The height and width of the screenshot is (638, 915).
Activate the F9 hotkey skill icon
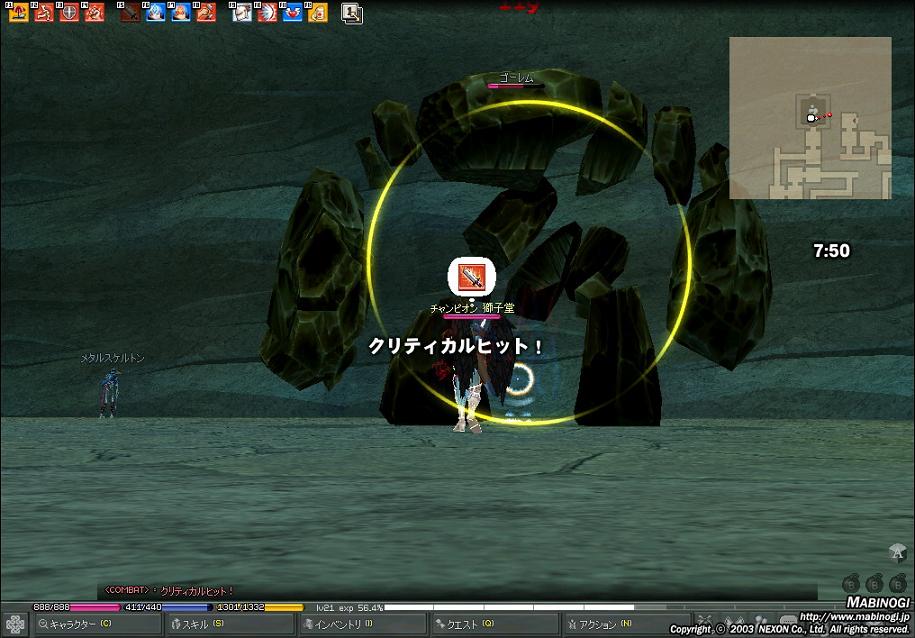242,13
